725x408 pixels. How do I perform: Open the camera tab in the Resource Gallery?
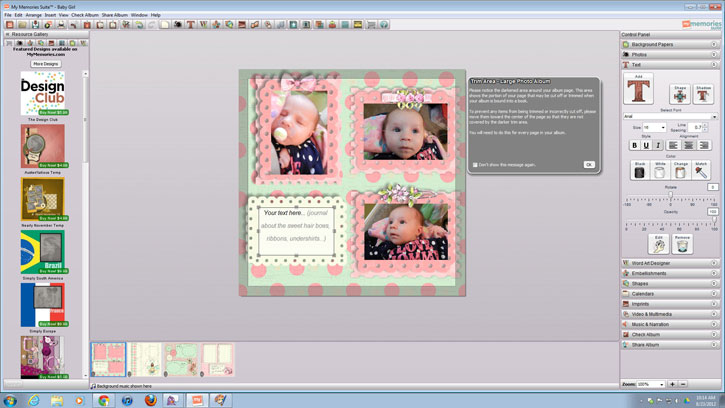19,43
